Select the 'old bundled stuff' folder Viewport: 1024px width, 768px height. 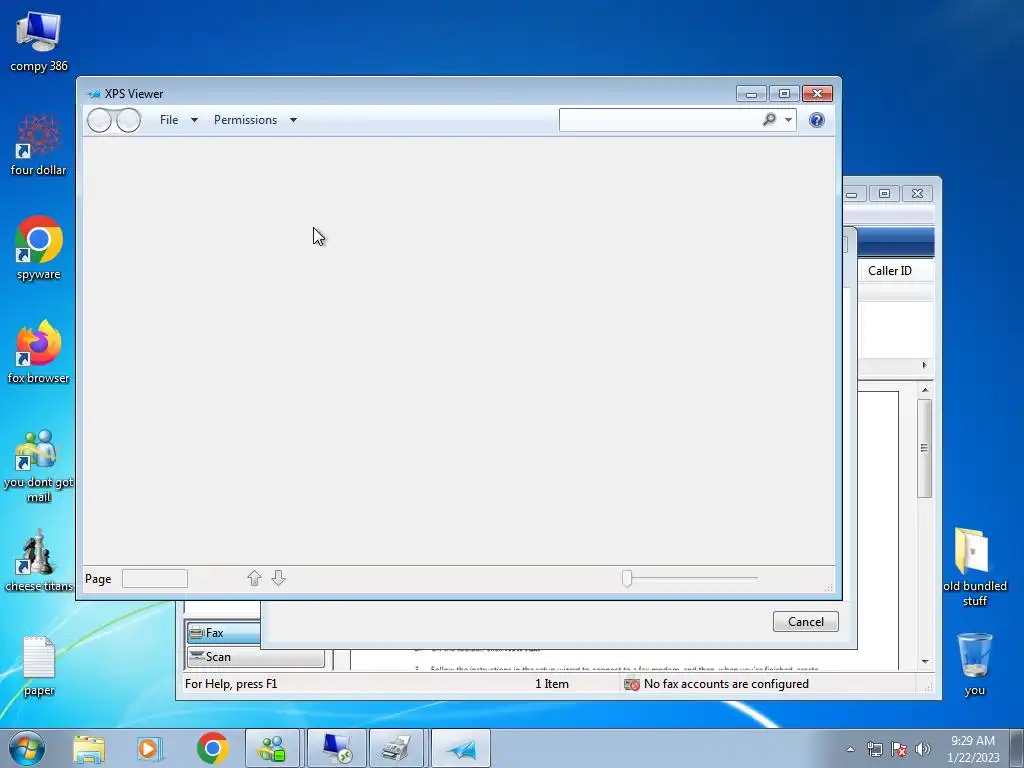point(974,567)
